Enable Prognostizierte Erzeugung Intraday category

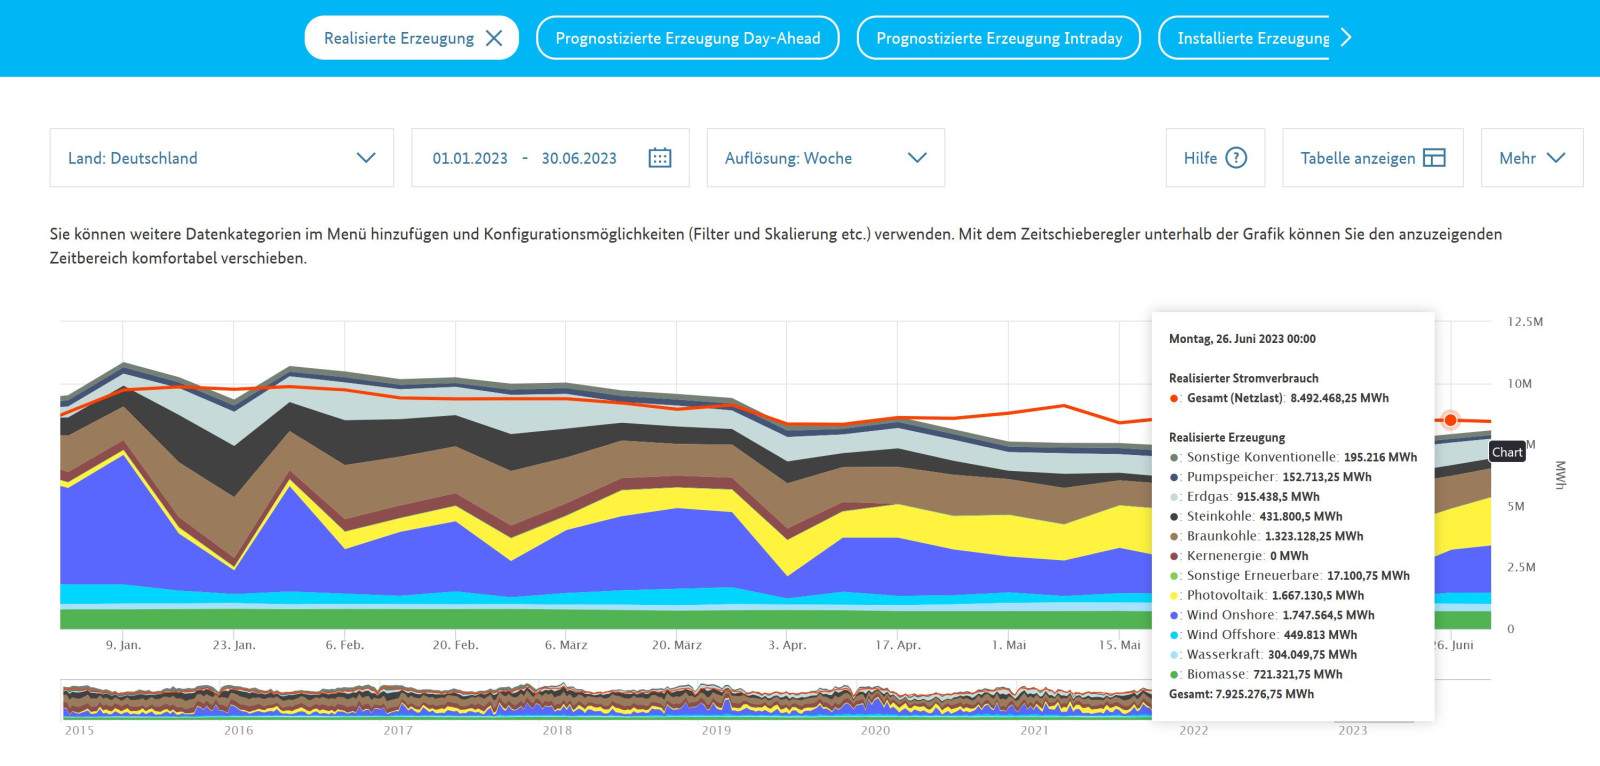click(998, 38)
